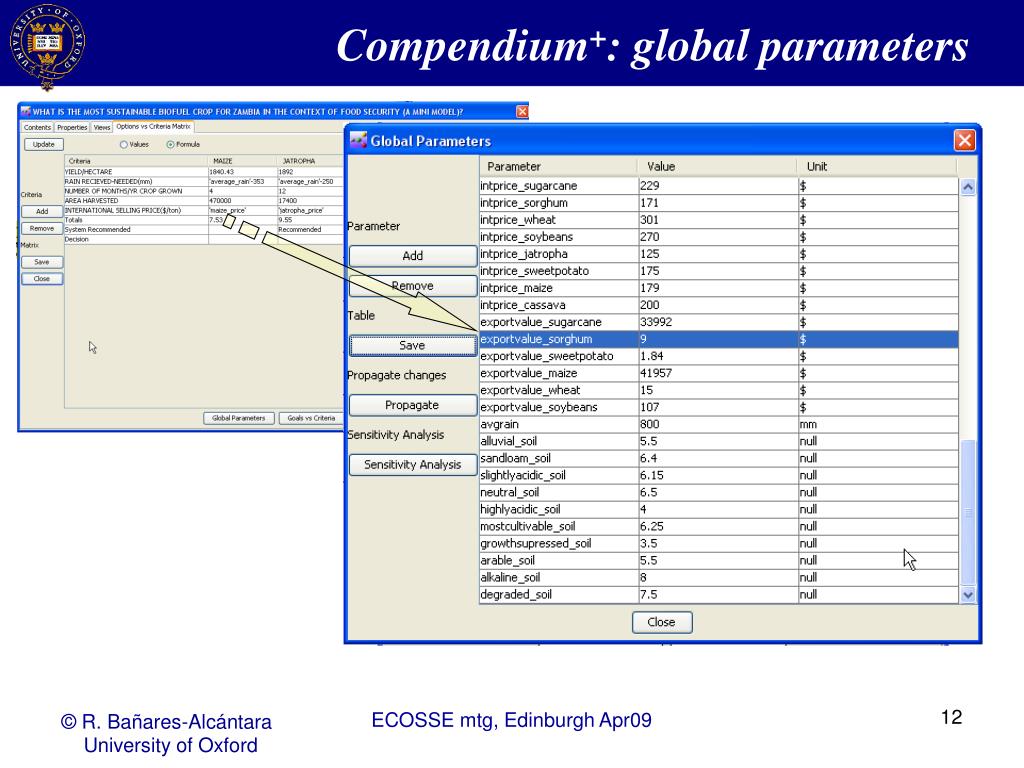Open Global Parameters from matrix window bottom
This screenshot has height=768, width=1024.
[238, 418]
